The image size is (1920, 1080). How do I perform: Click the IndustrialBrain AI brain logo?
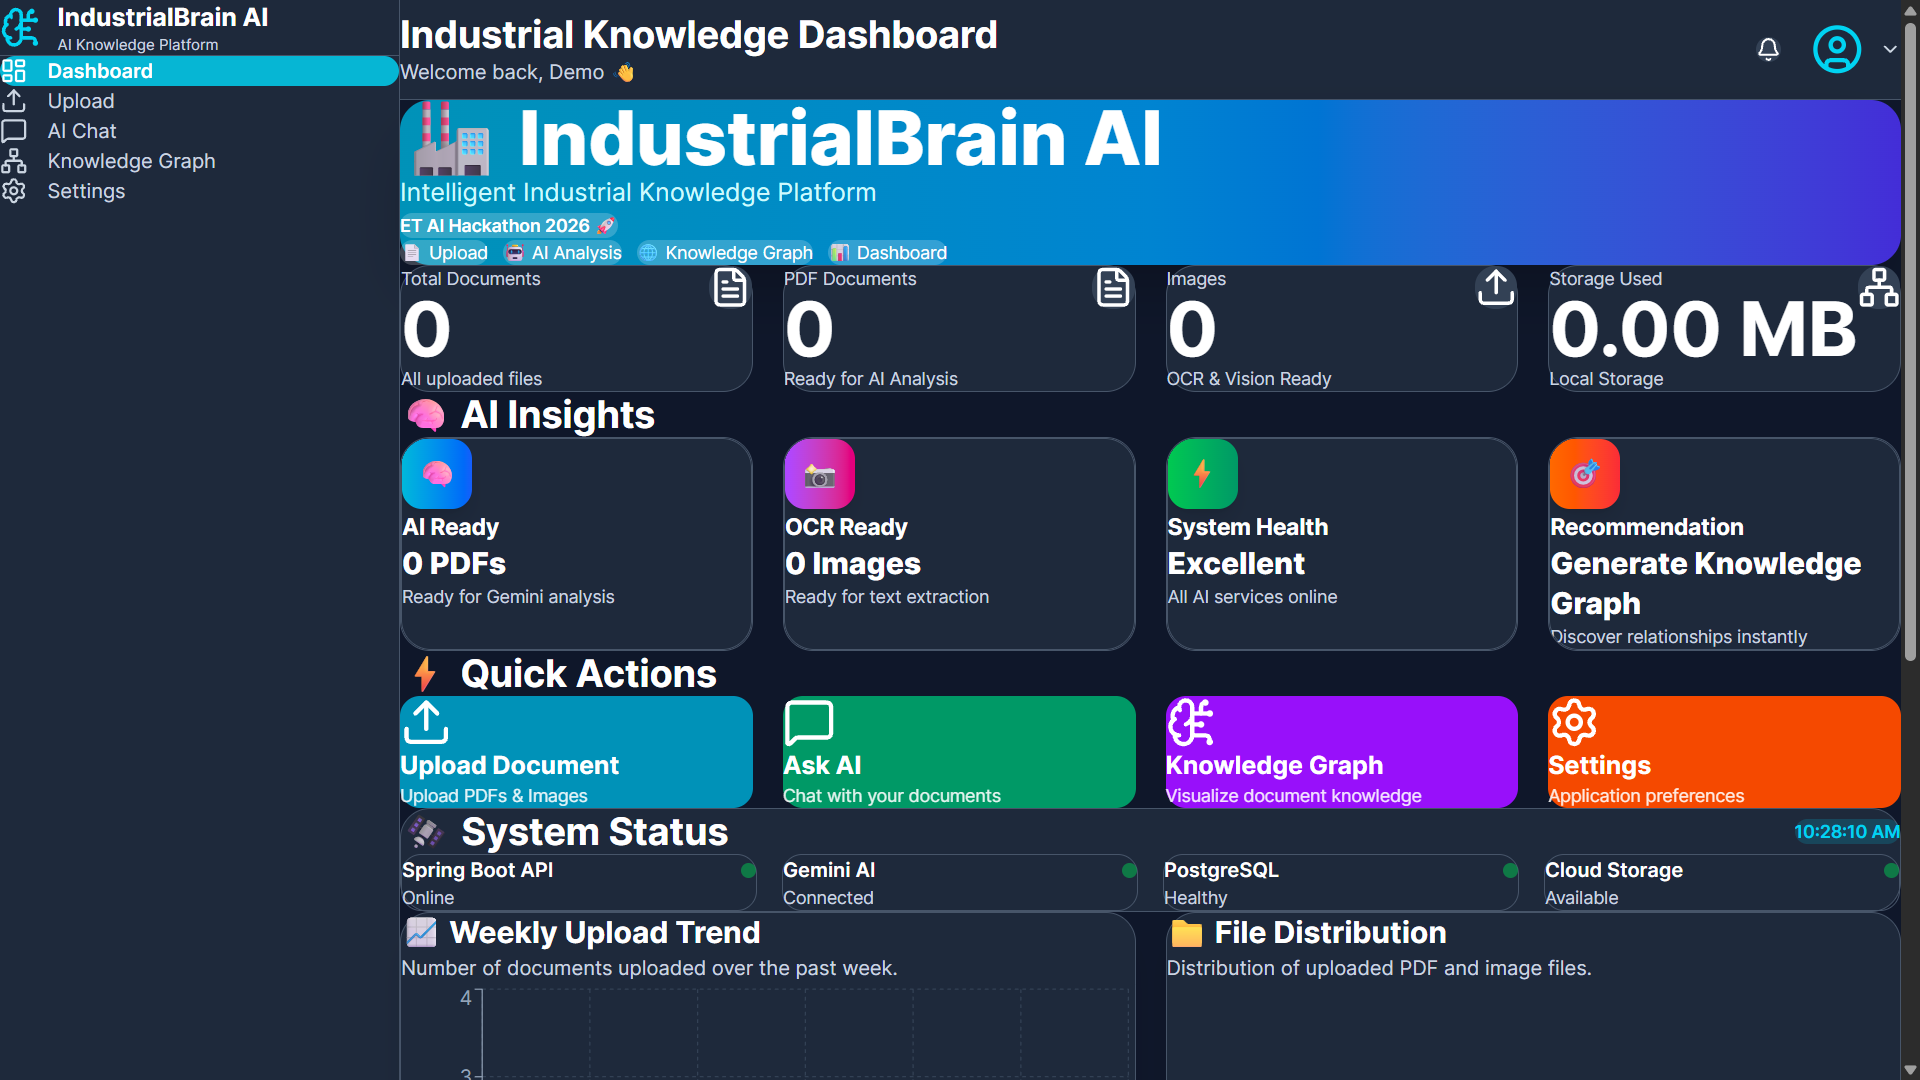point(21,28)
